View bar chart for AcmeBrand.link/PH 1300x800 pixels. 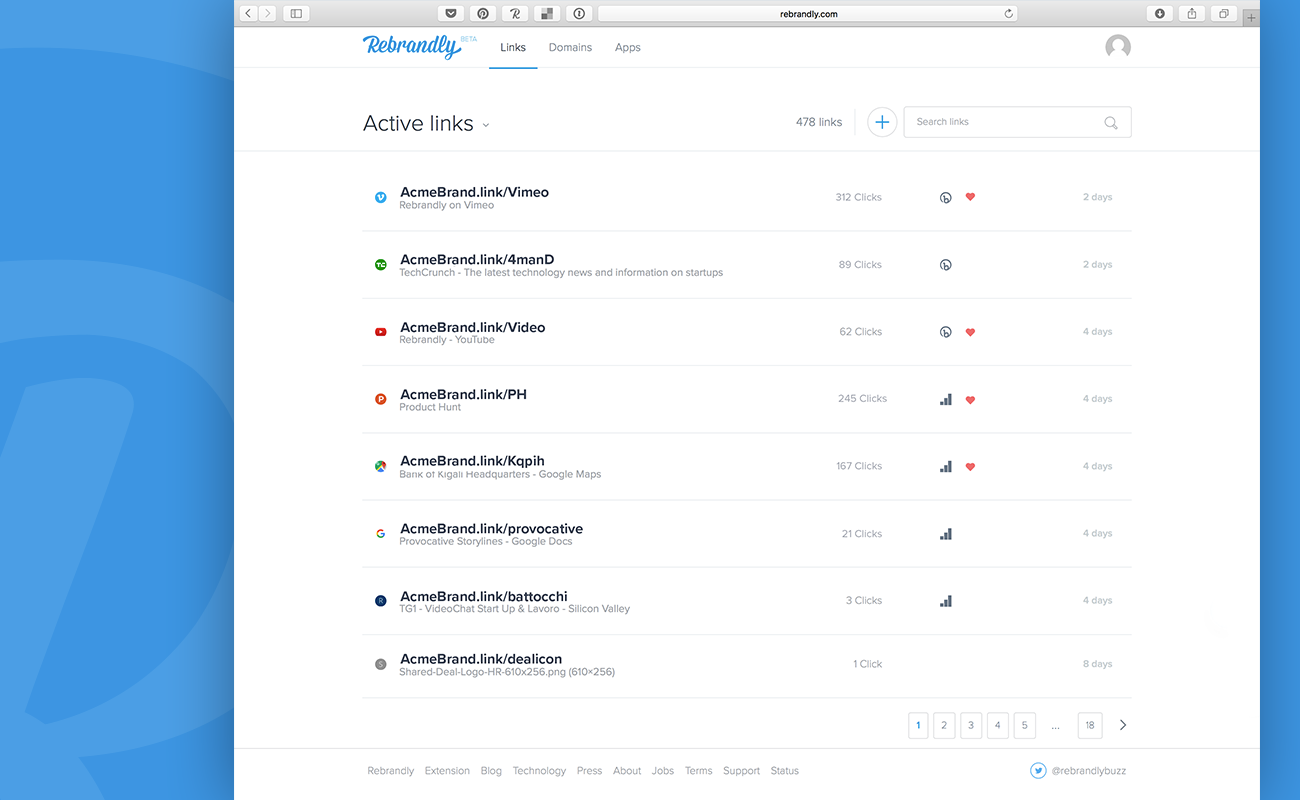pos(946,399)
